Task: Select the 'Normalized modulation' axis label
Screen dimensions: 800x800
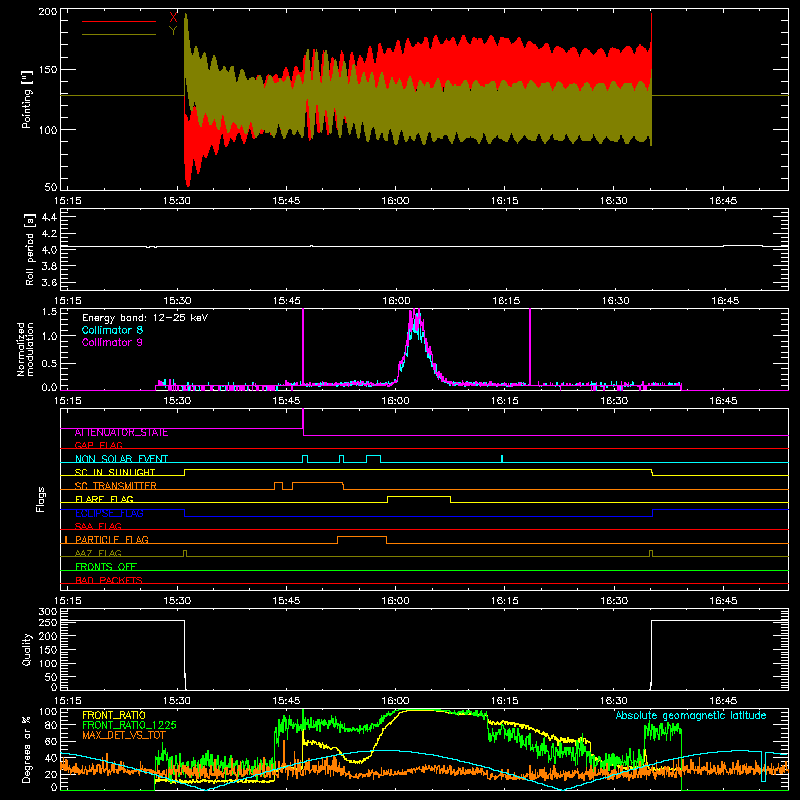Action: tap(25, 349)
